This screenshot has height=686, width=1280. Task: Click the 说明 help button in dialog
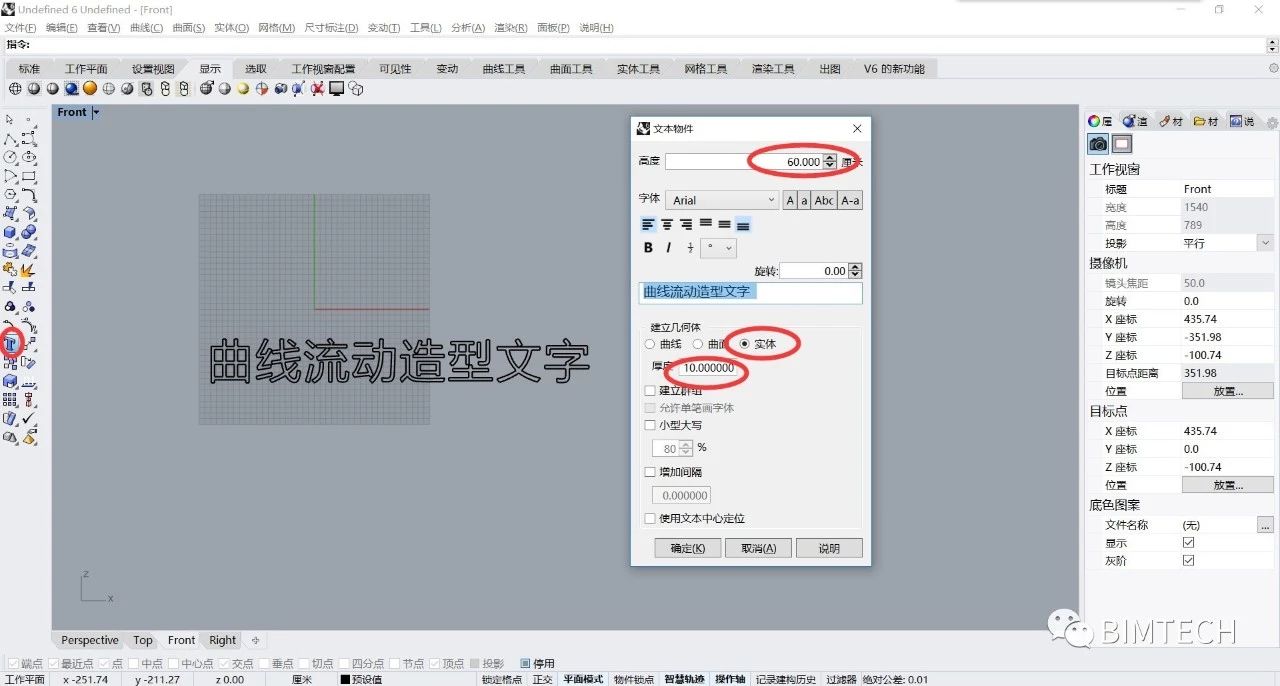pos(829,548)
